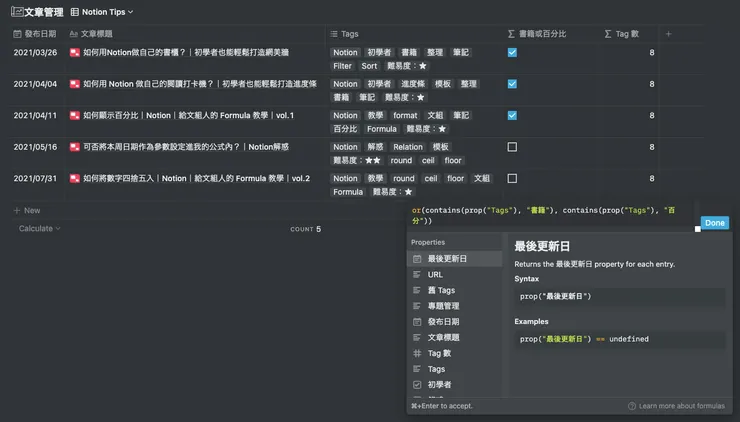This screenshot has width=740, height=422.
Task: Click page icon of the 2021/03/26 article
Action: [x=75, y=52]
